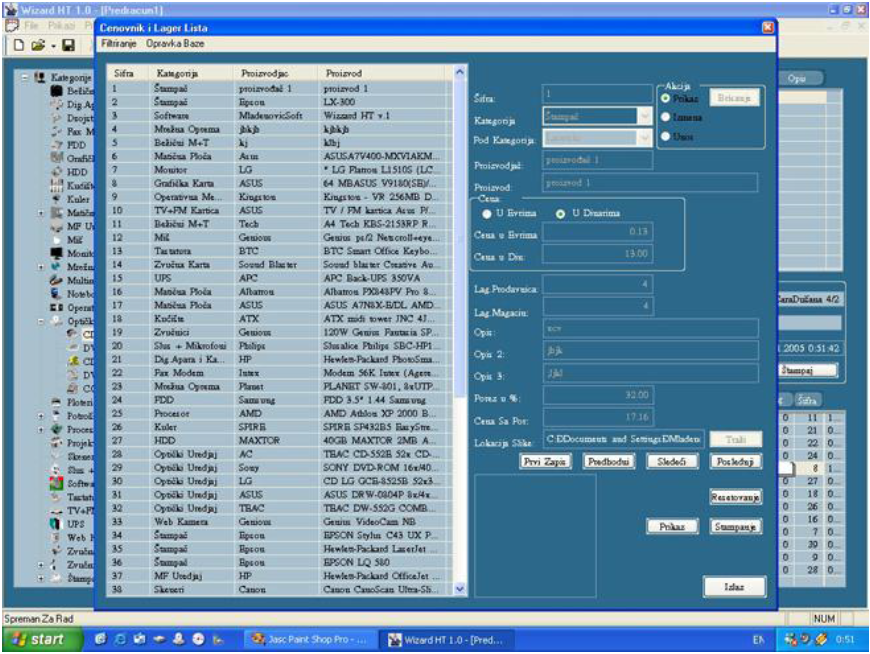Screen dimensions: 870x654
Task: Select the Unos radio button under Akcija
Action: point(665,136)
